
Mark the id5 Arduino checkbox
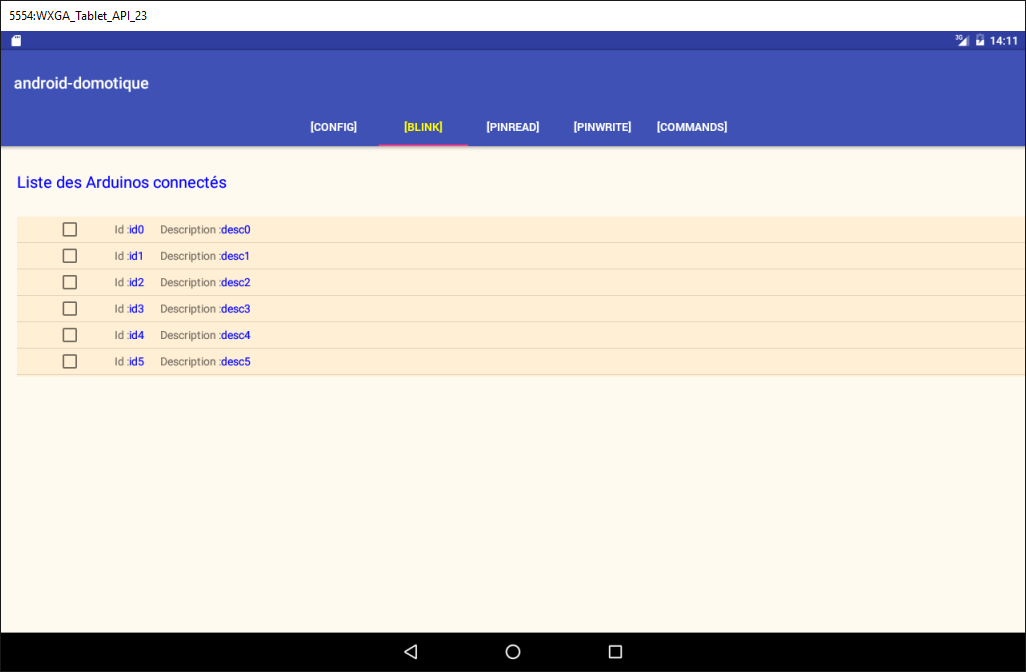(x=70, y=362)
